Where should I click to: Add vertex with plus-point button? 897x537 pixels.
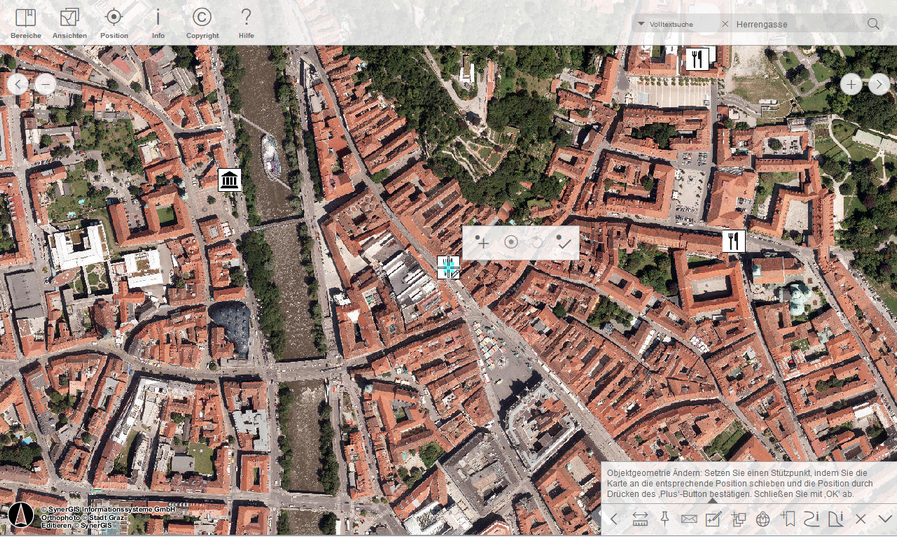[x=482, y=242]
